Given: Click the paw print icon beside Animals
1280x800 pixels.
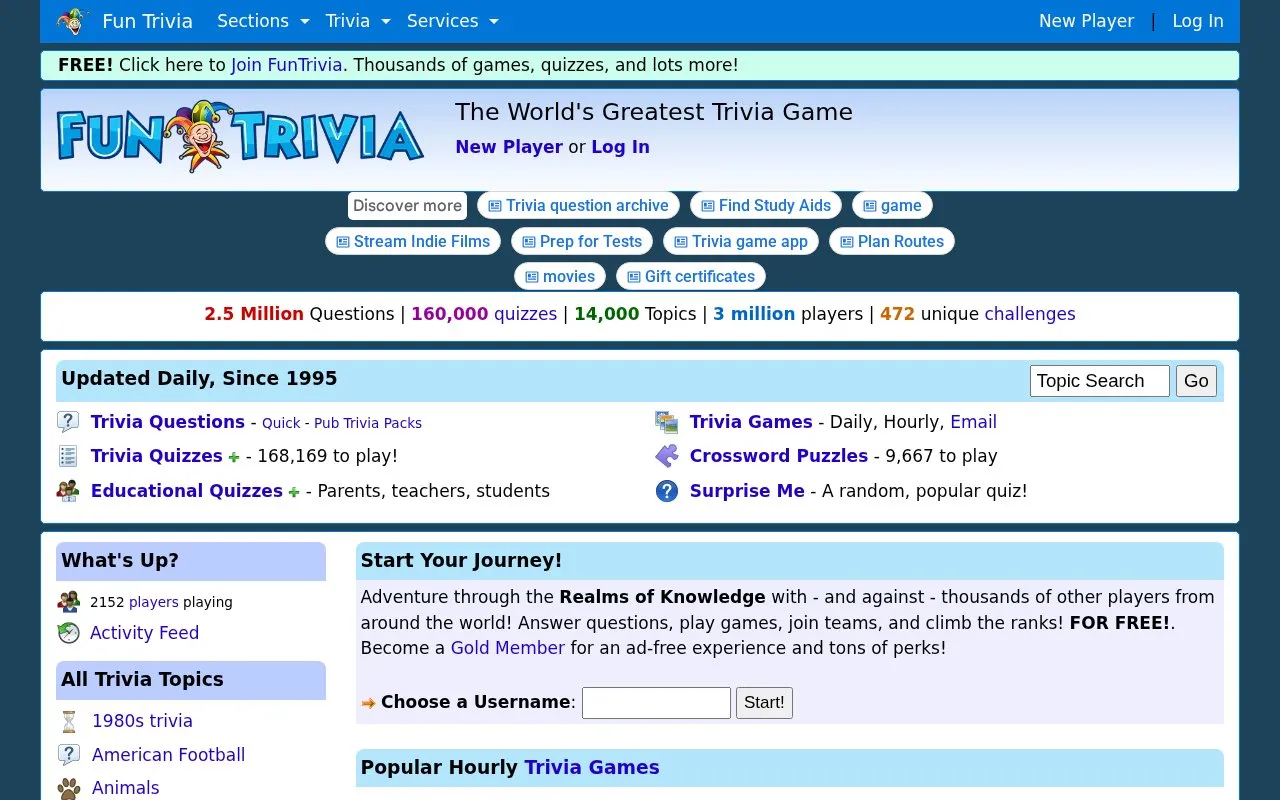Looking at the screenshot, I should [68, 788].
